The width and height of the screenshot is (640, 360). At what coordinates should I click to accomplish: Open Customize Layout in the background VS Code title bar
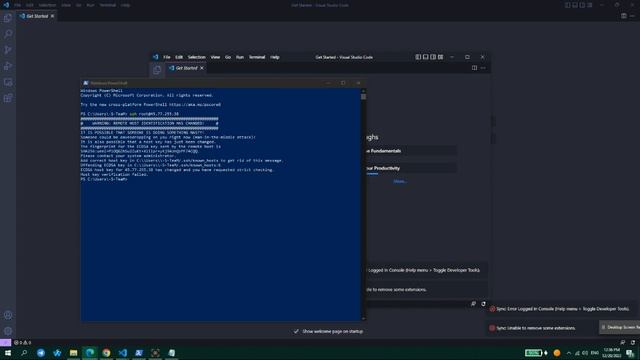coord(589,5)
